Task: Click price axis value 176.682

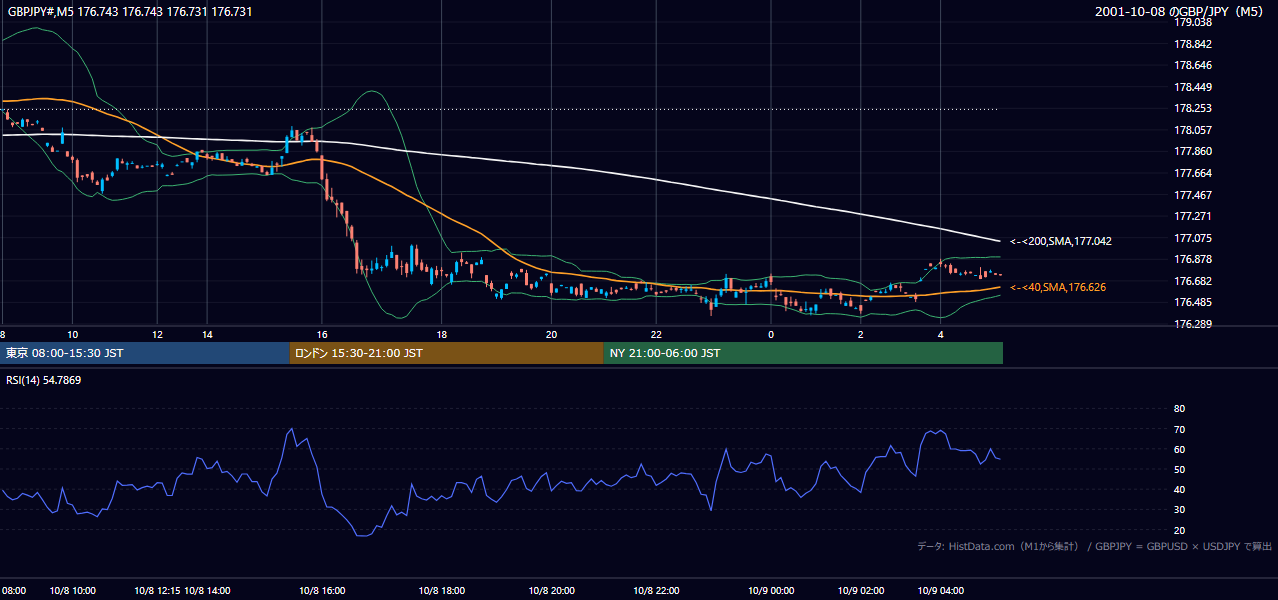Action: tap(1193, 281)
